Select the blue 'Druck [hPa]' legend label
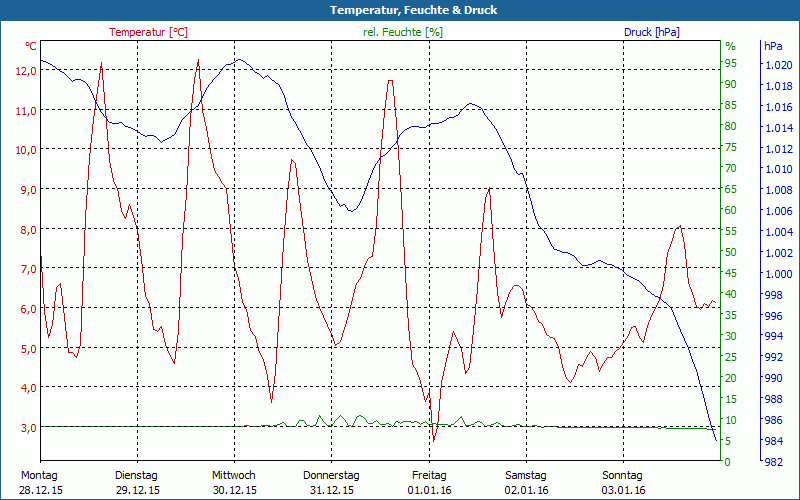The width and height of the screenshot is (800, 500). (x=651, y=32)
